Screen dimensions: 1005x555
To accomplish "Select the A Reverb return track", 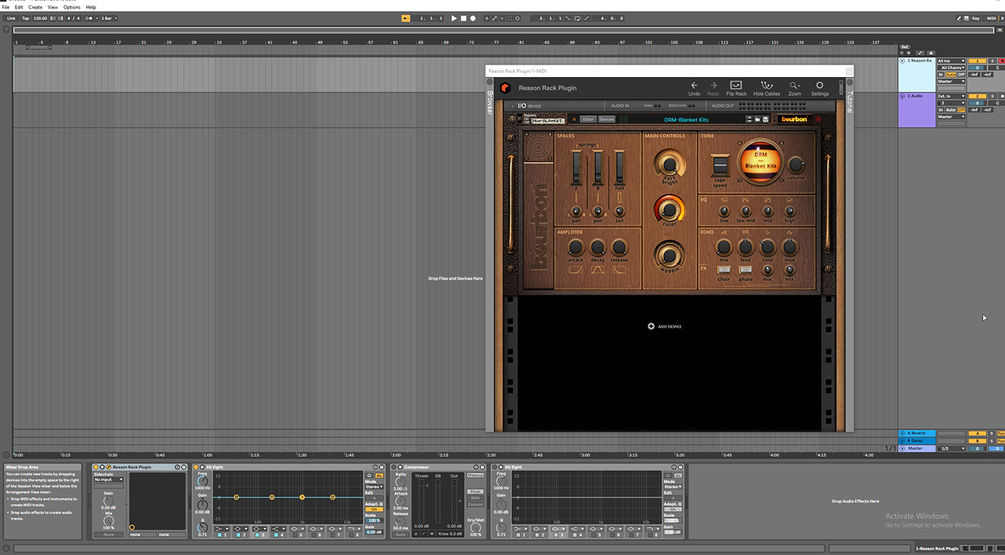I will 917,434.
